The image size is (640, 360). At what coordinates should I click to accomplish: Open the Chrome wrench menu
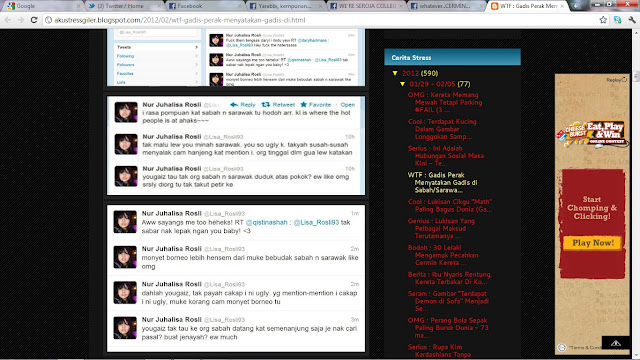pos(632,20)
